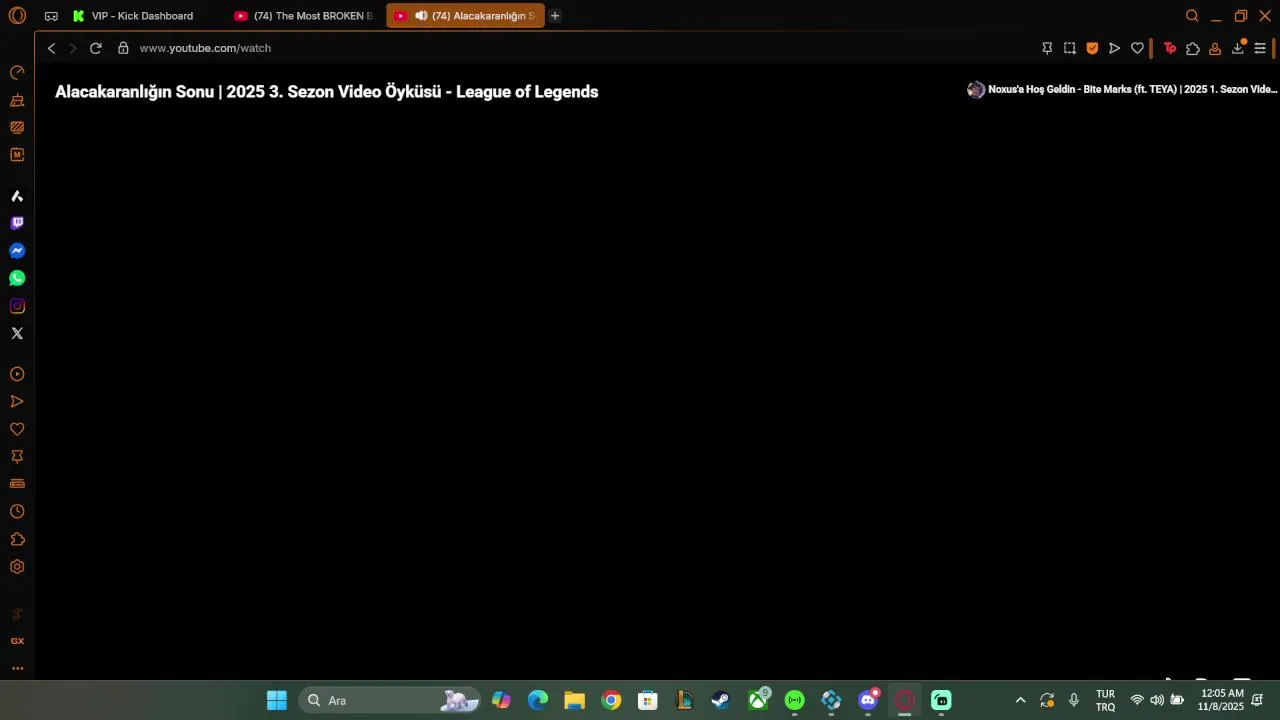Open Xbox app from taskbar
Screen dimensions: 1280x720
(758, 700)
